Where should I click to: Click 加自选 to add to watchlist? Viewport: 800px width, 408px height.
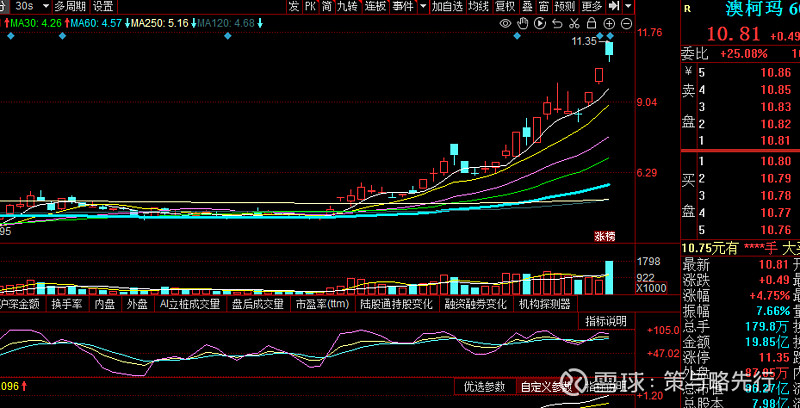click(445, 6)
